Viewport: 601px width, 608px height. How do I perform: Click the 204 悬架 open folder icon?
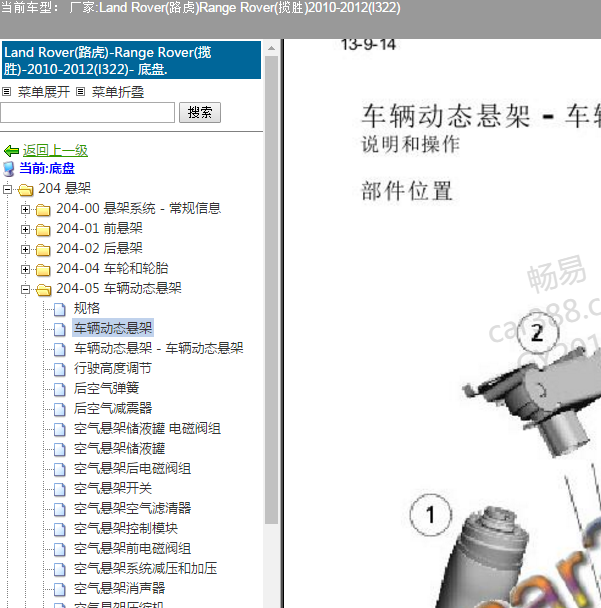point(26,190)
